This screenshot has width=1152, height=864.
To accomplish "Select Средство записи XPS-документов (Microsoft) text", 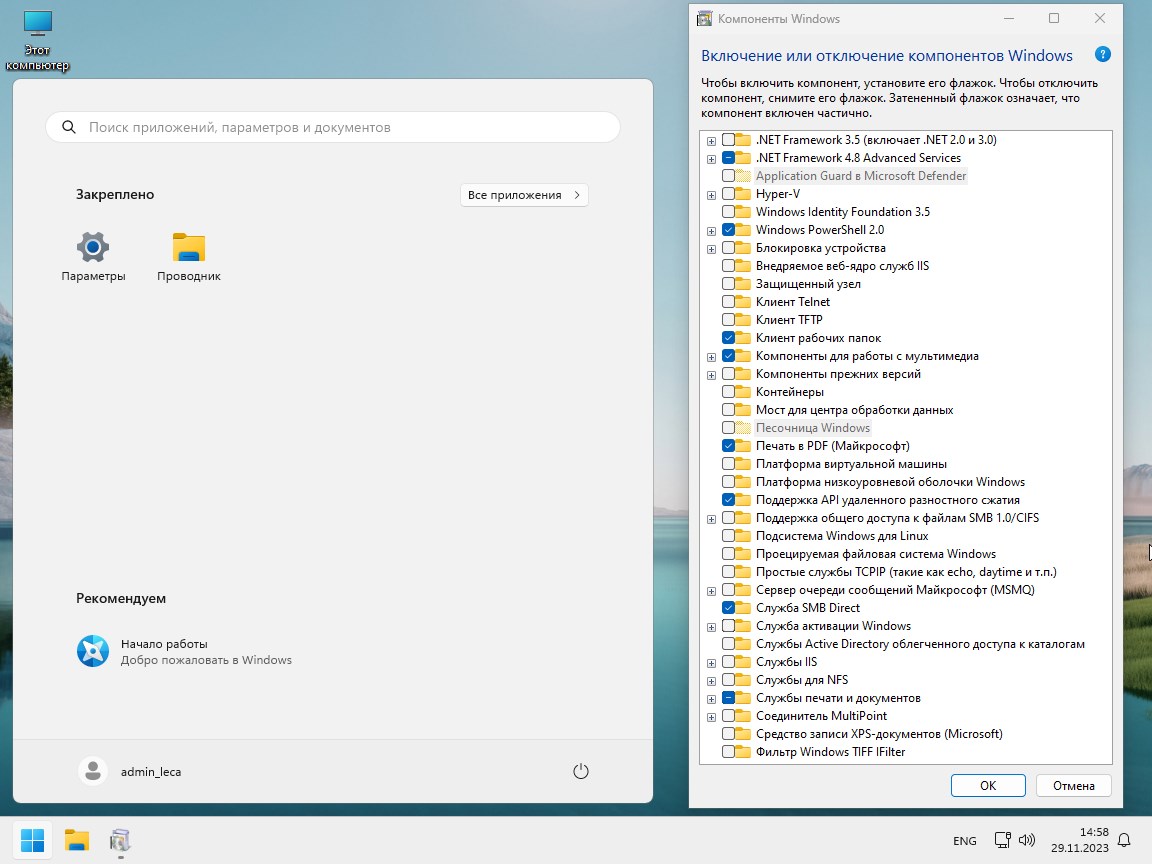I will click(x=879, y=734).
